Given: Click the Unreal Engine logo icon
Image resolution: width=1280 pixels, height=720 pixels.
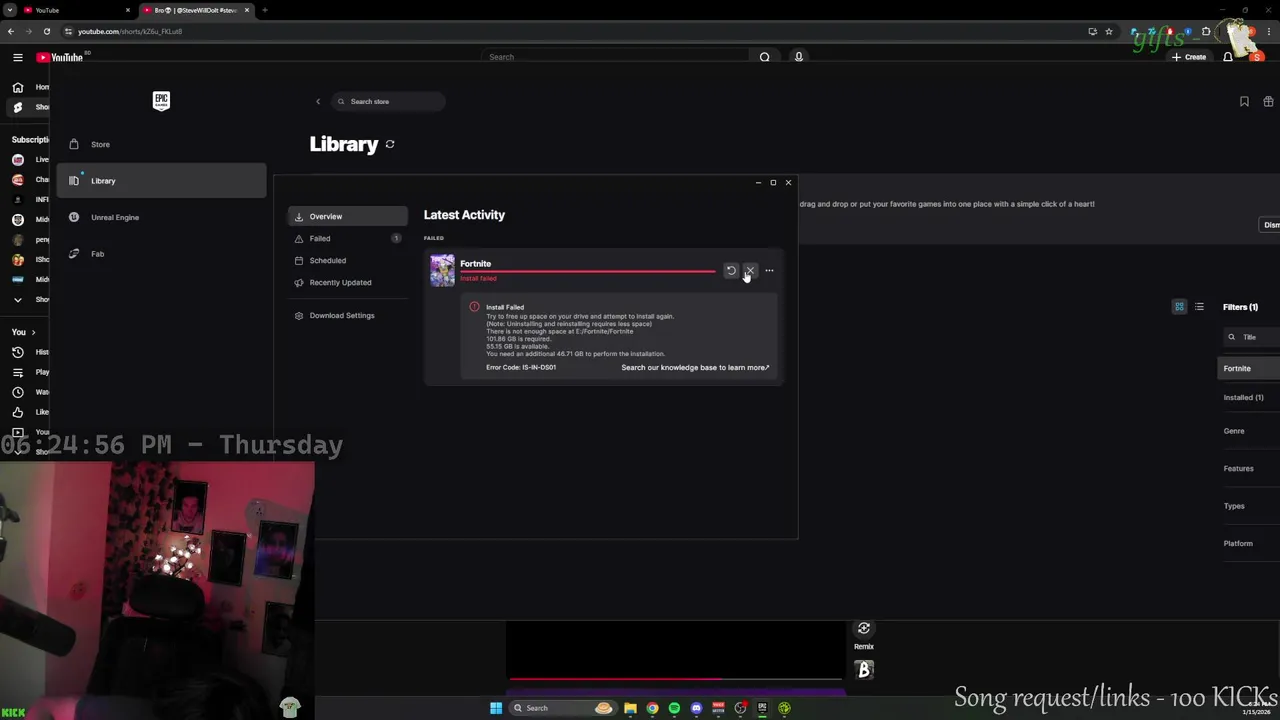Looking at the screenshot, I should click(x=73, y=217).
